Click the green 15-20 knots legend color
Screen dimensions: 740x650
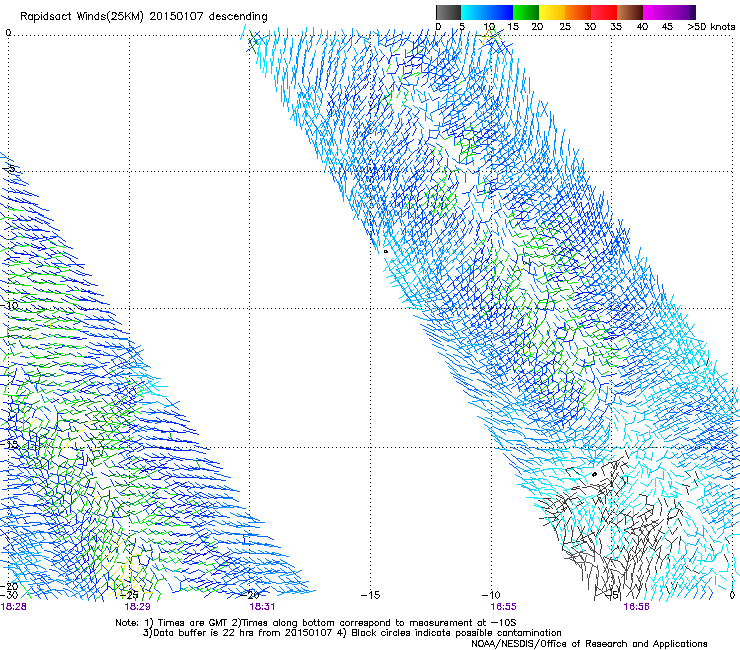point(526,12)
